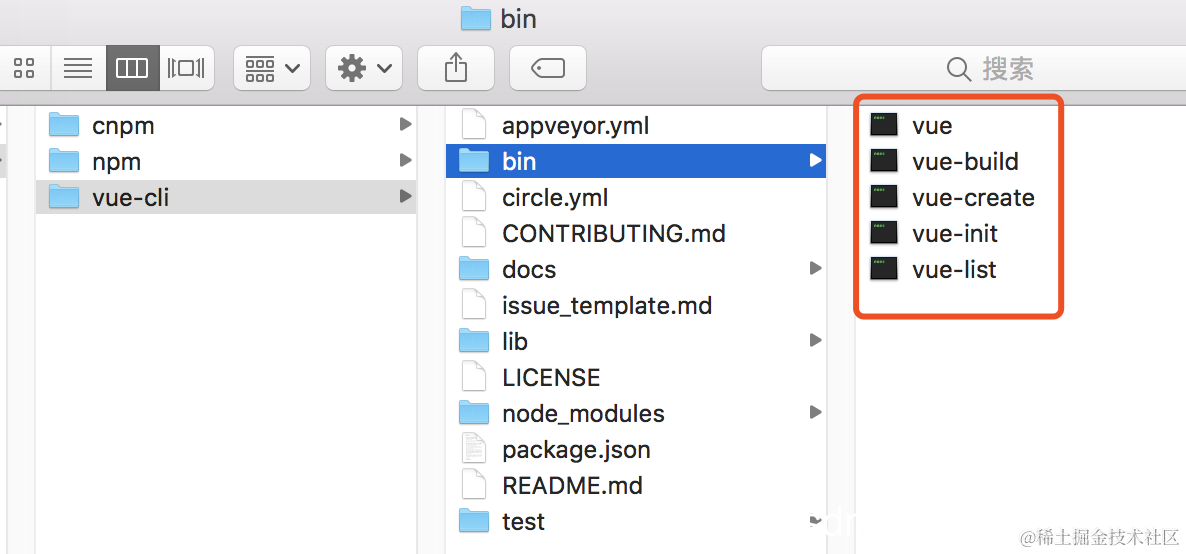Screen dimensions: 1186x554
Task: Click the node_modules folder name
Action: [583, 414]
